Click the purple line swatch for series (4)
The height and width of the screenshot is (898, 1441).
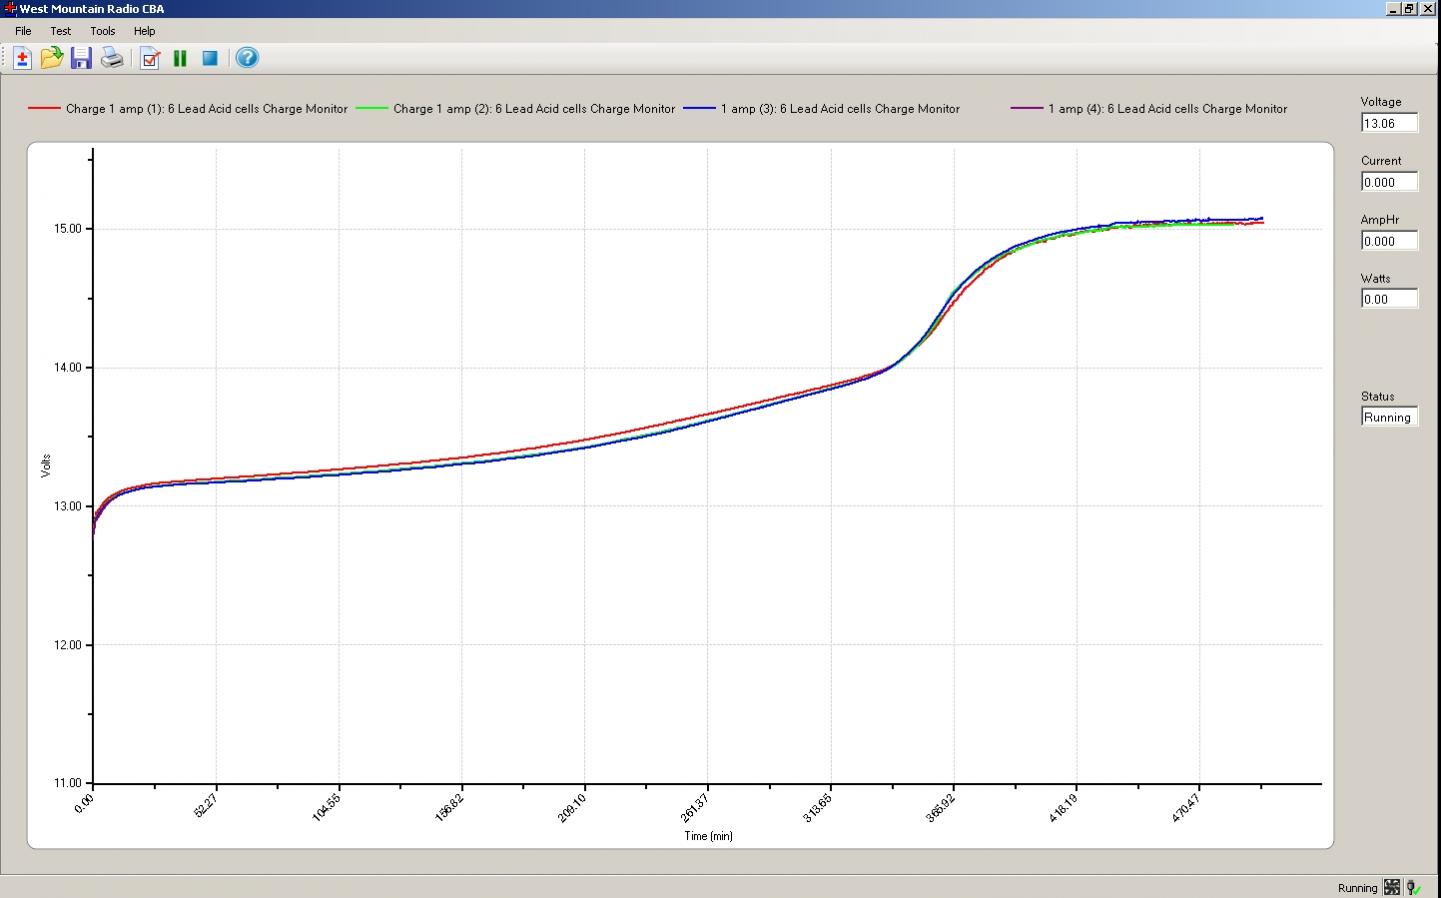click(x=1027, y=108)
